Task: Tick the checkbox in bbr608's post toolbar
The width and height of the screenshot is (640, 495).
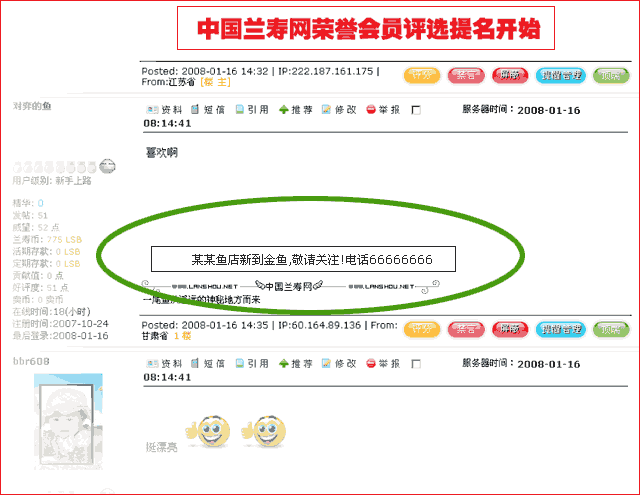Action: (416, 364)
